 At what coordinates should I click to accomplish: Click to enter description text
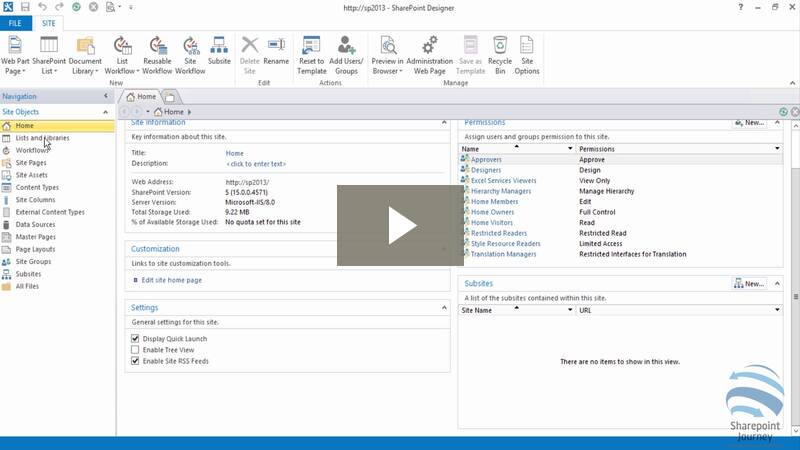click(x=256, y=164)
